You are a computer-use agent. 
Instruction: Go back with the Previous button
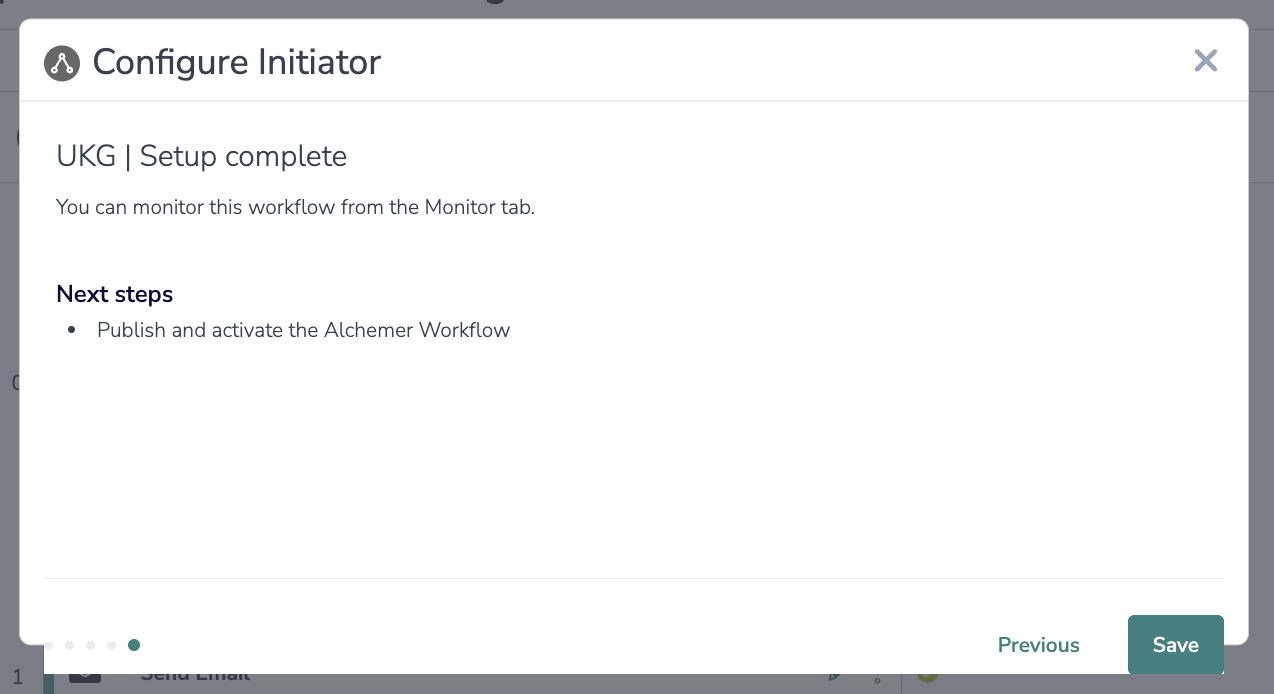point(1038,645)
